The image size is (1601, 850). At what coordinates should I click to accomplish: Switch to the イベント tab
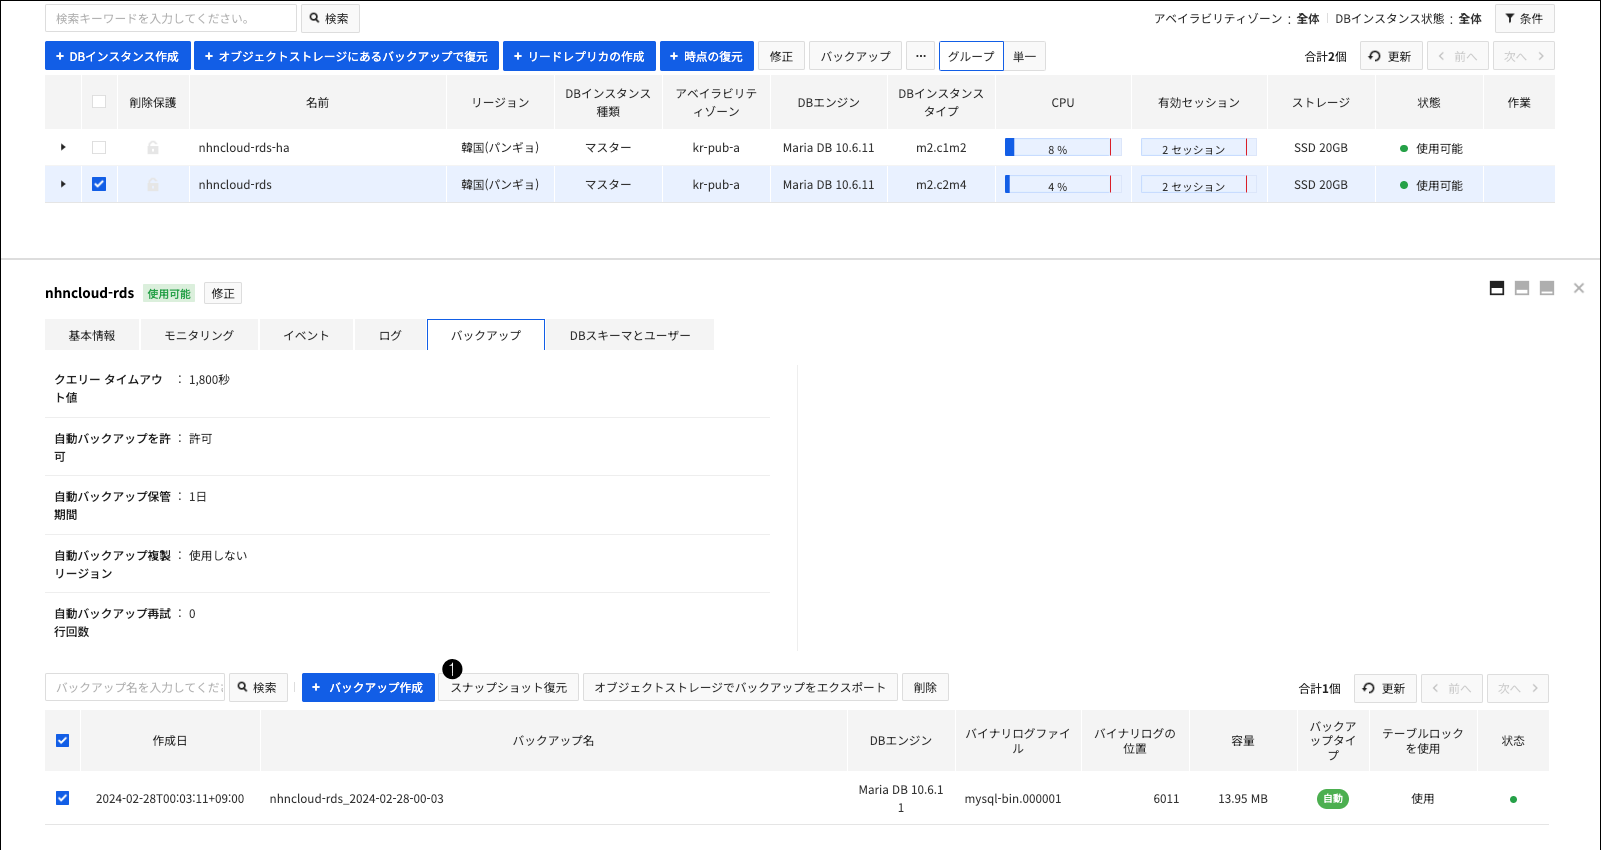click(x=306, y=335)
